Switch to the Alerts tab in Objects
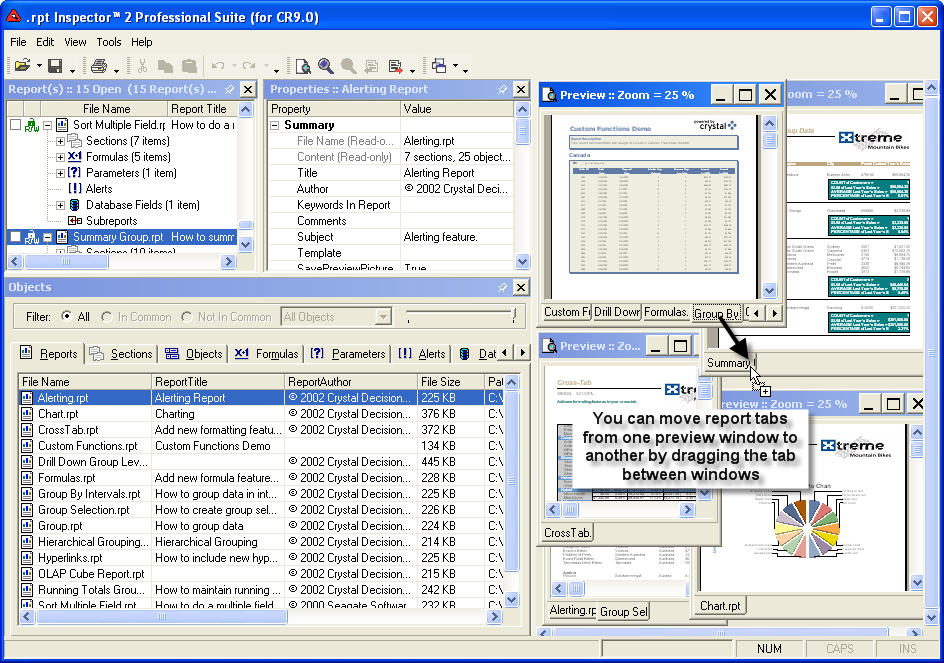944x663 pixels. 422,353
